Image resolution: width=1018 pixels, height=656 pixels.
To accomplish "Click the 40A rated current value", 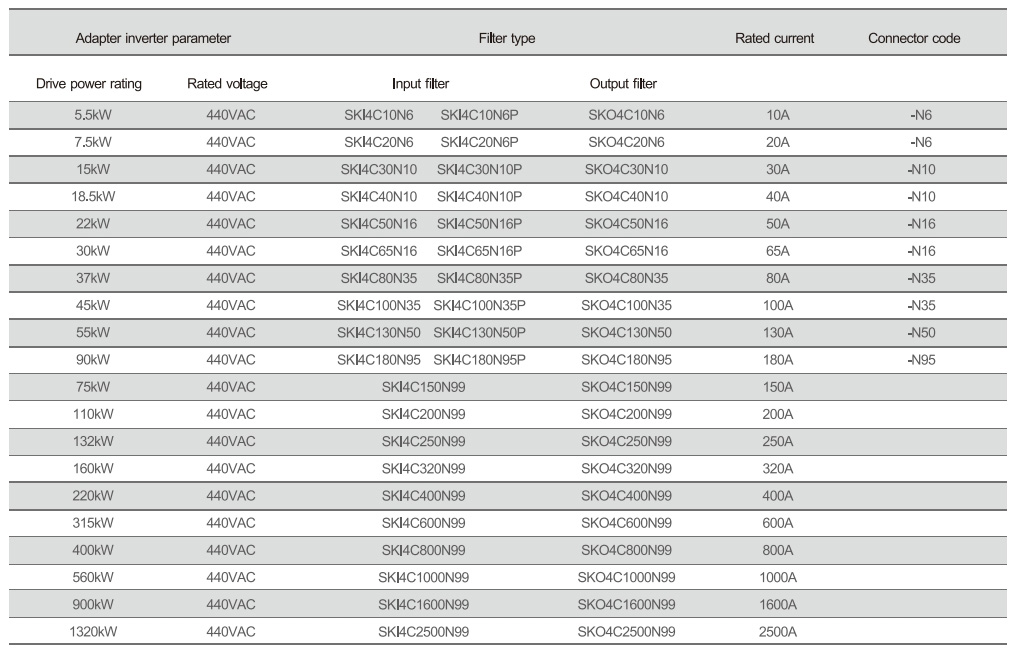I will click(x=778, y=197).
